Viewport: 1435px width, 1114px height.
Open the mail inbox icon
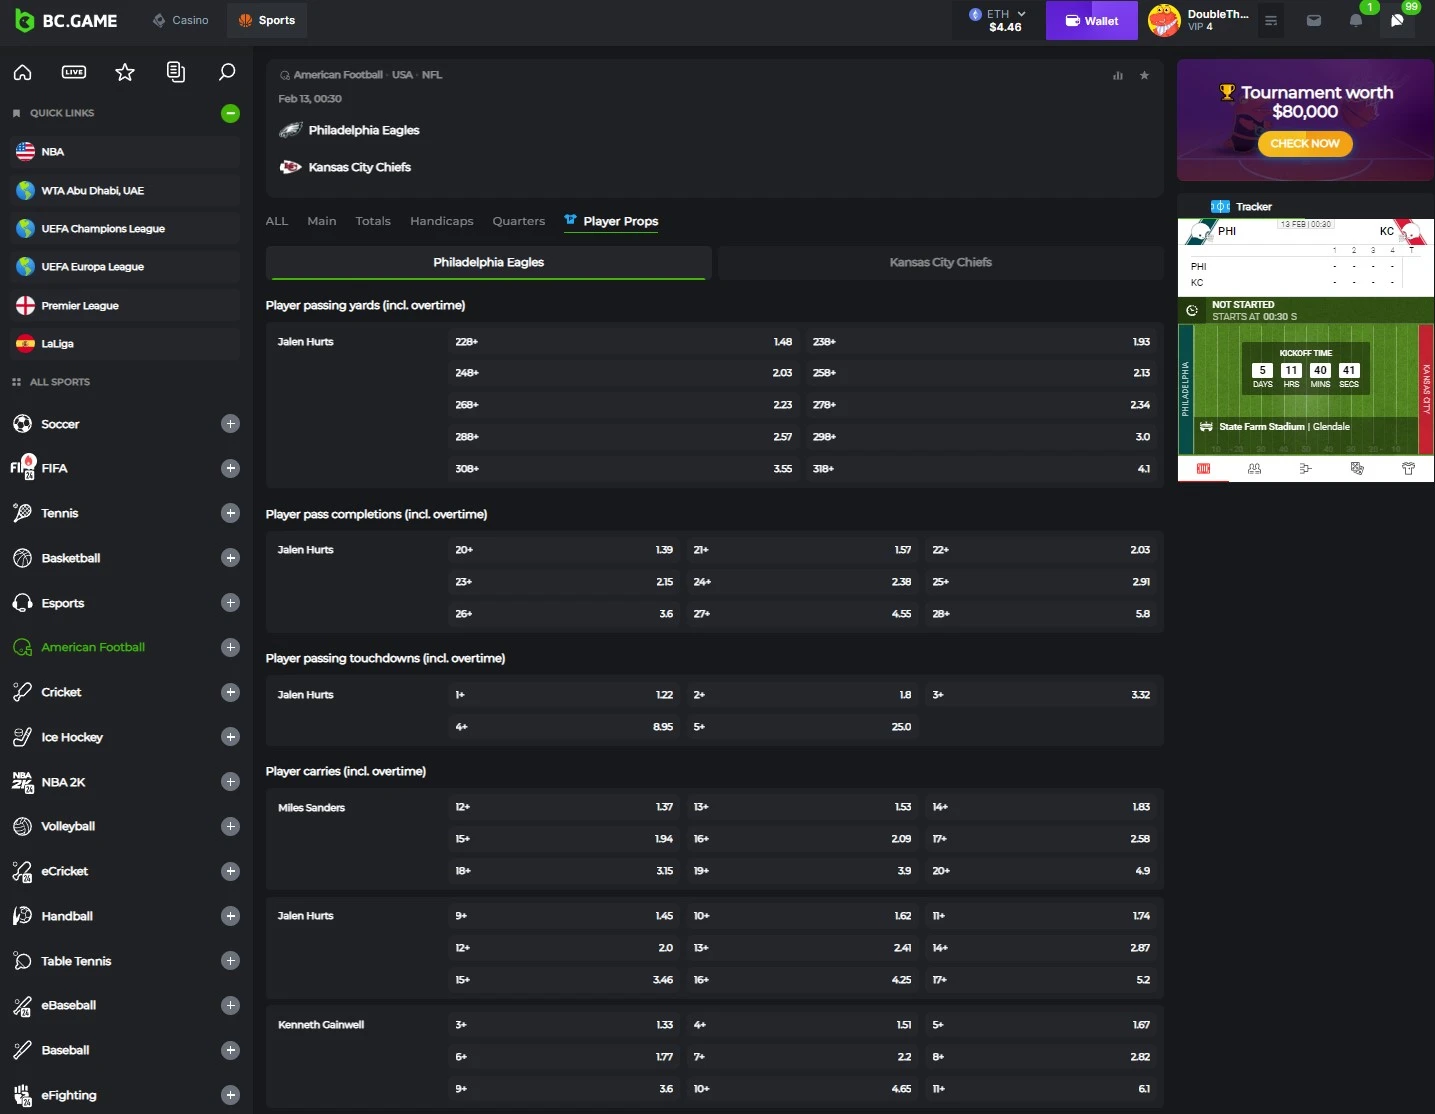pos(1314,20)
